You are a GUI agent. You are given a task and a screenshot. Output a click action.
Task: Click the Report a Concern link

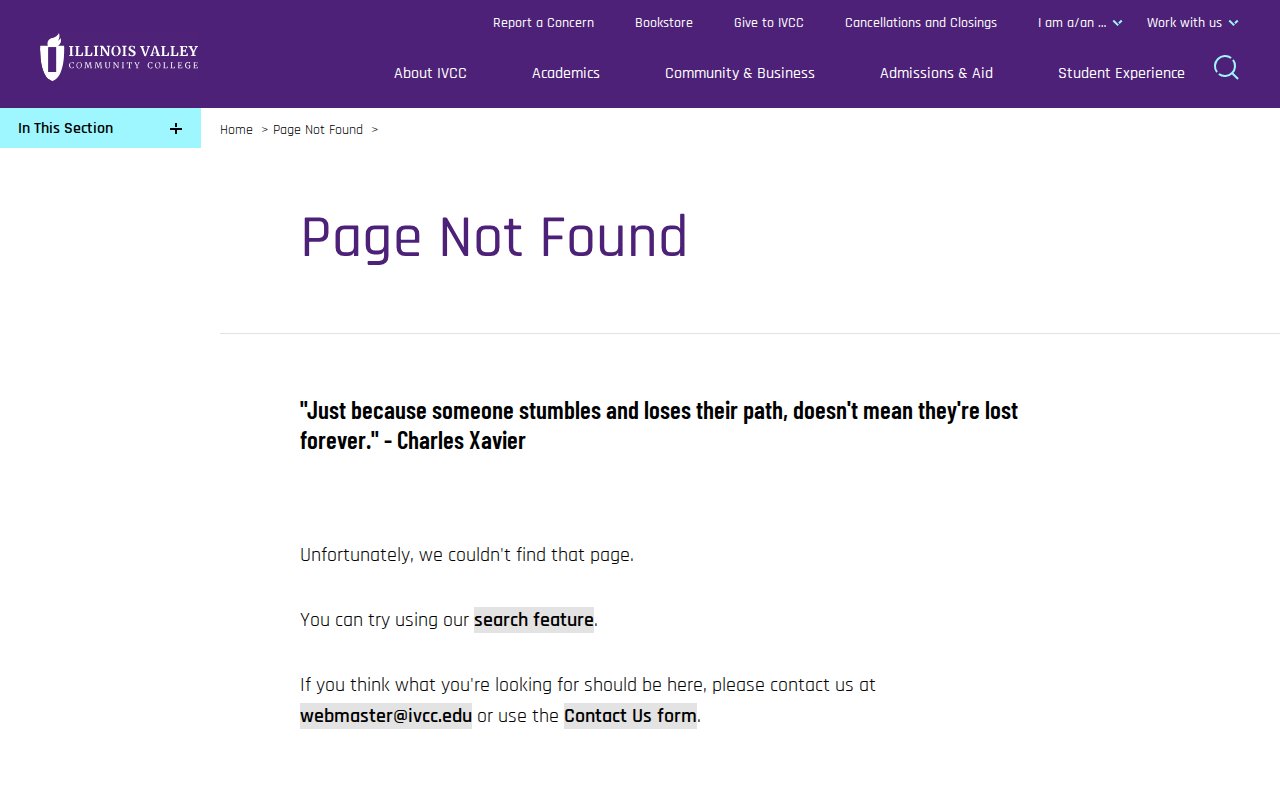(543, 23)
